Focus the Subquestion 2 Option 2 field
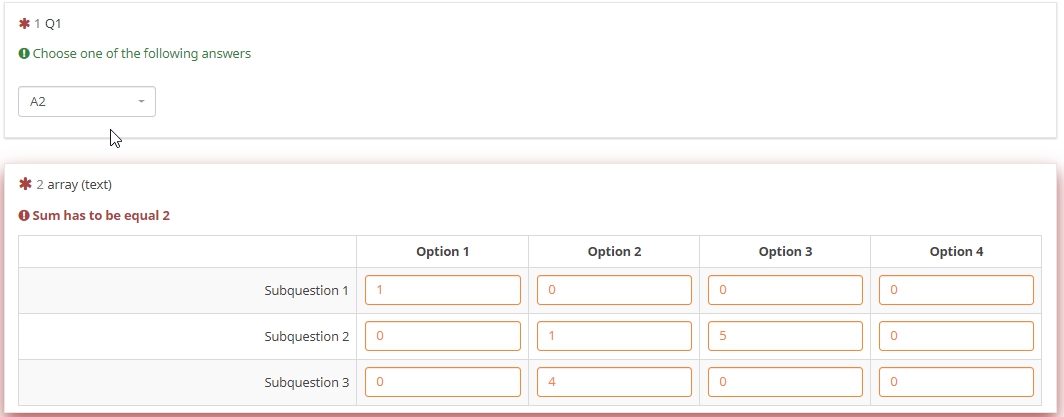 coord(614,337)
